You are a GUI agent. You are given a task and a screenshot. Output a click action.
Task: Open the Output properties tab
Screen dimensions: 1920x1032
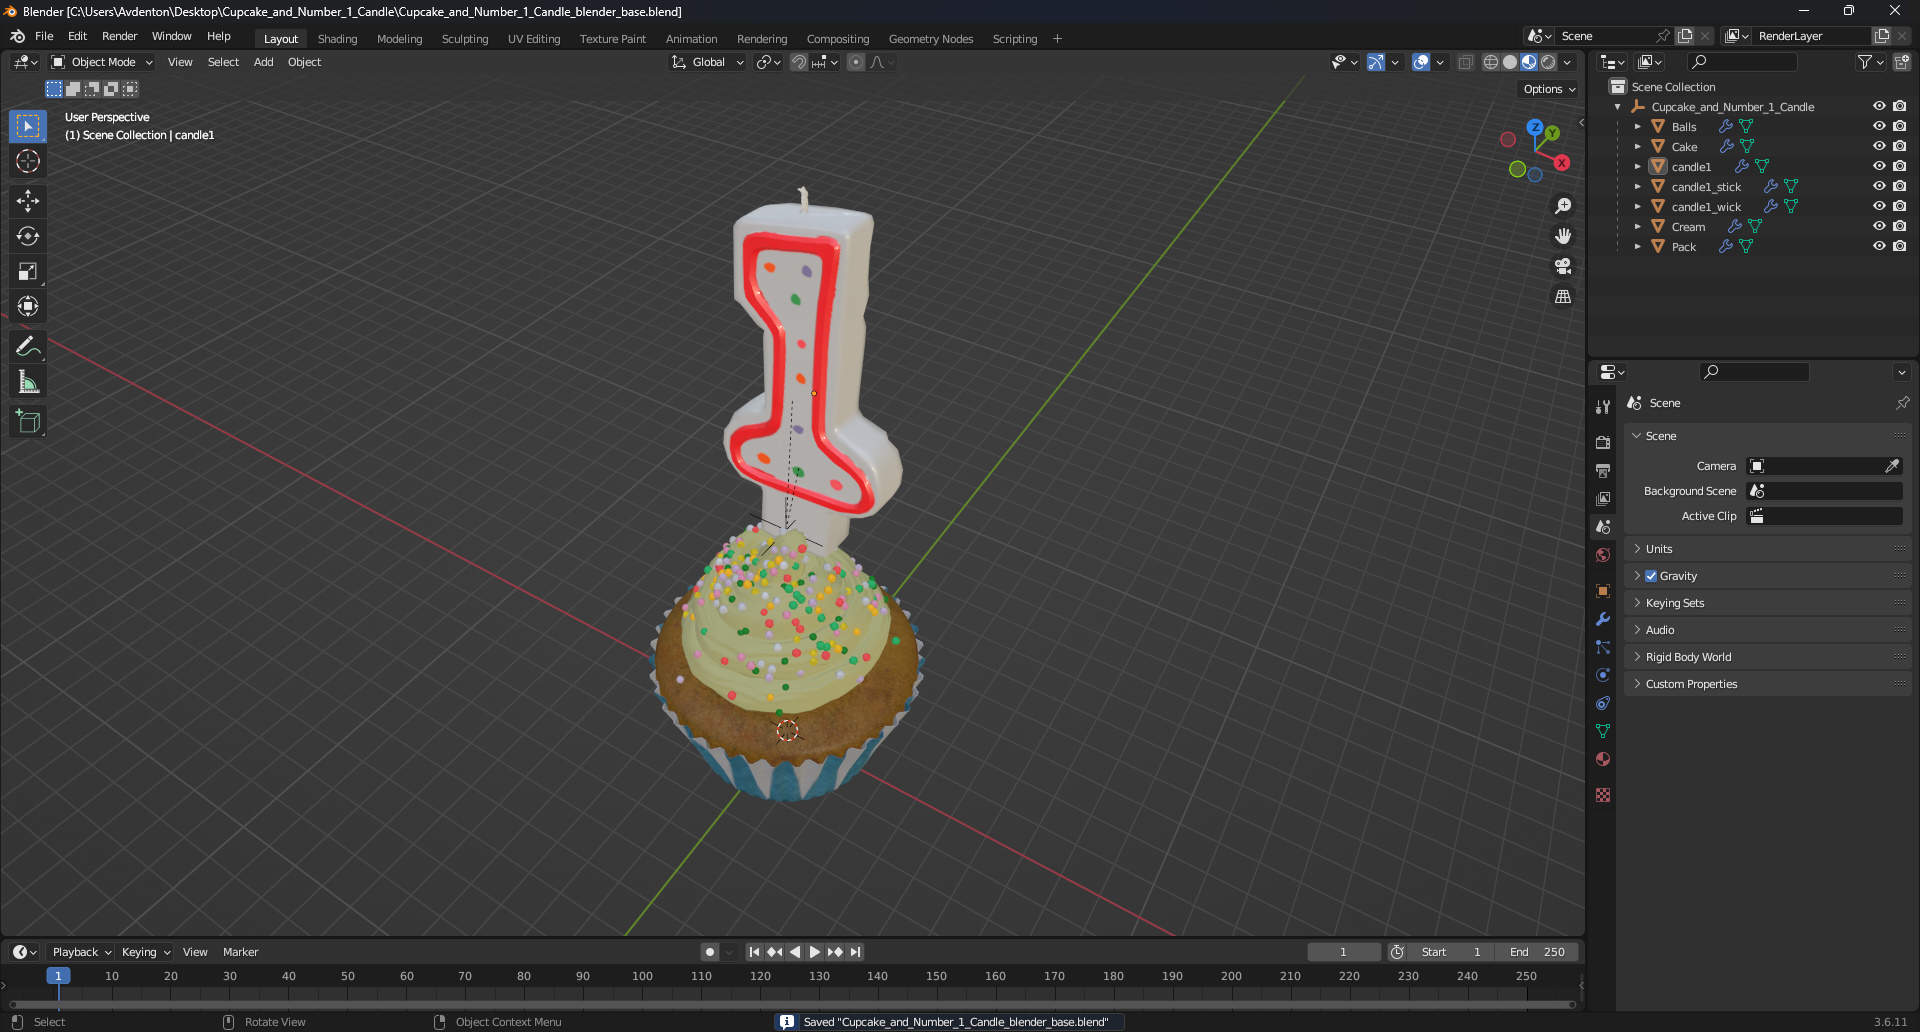pos(1603,470)
